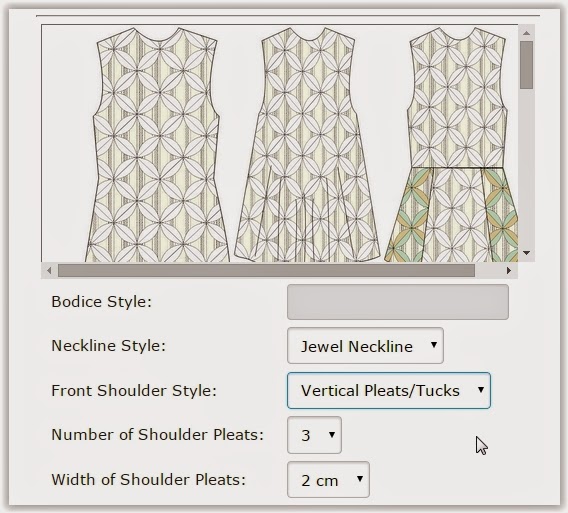568x513 pixels.
Task: Click the arrow beside 2 cm
Action: [360, 479]
